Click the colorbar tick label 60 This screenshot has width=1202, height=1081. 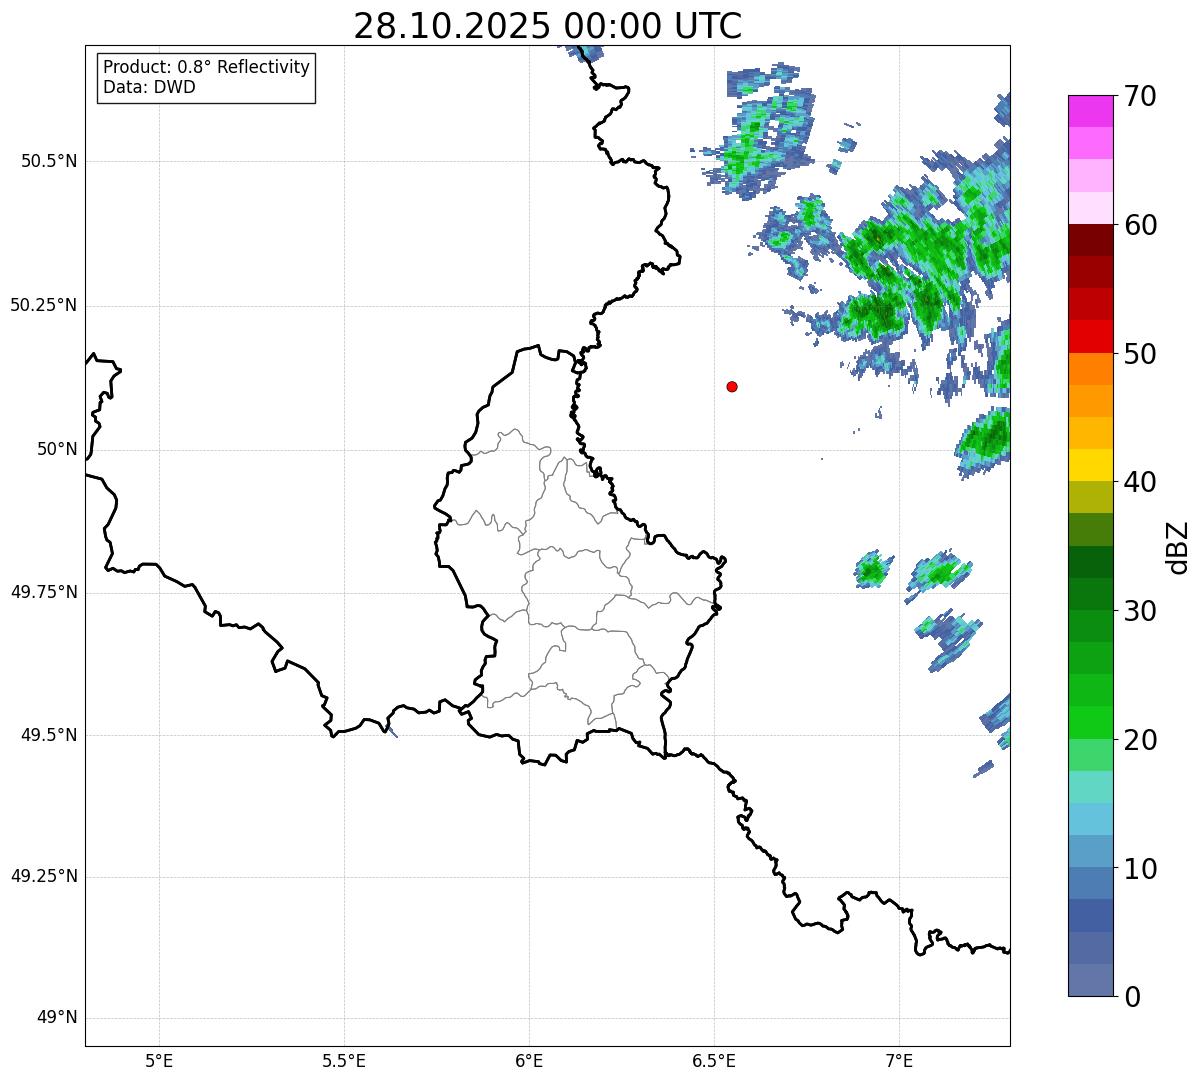pyautogui.click(x=1140, y=225)
